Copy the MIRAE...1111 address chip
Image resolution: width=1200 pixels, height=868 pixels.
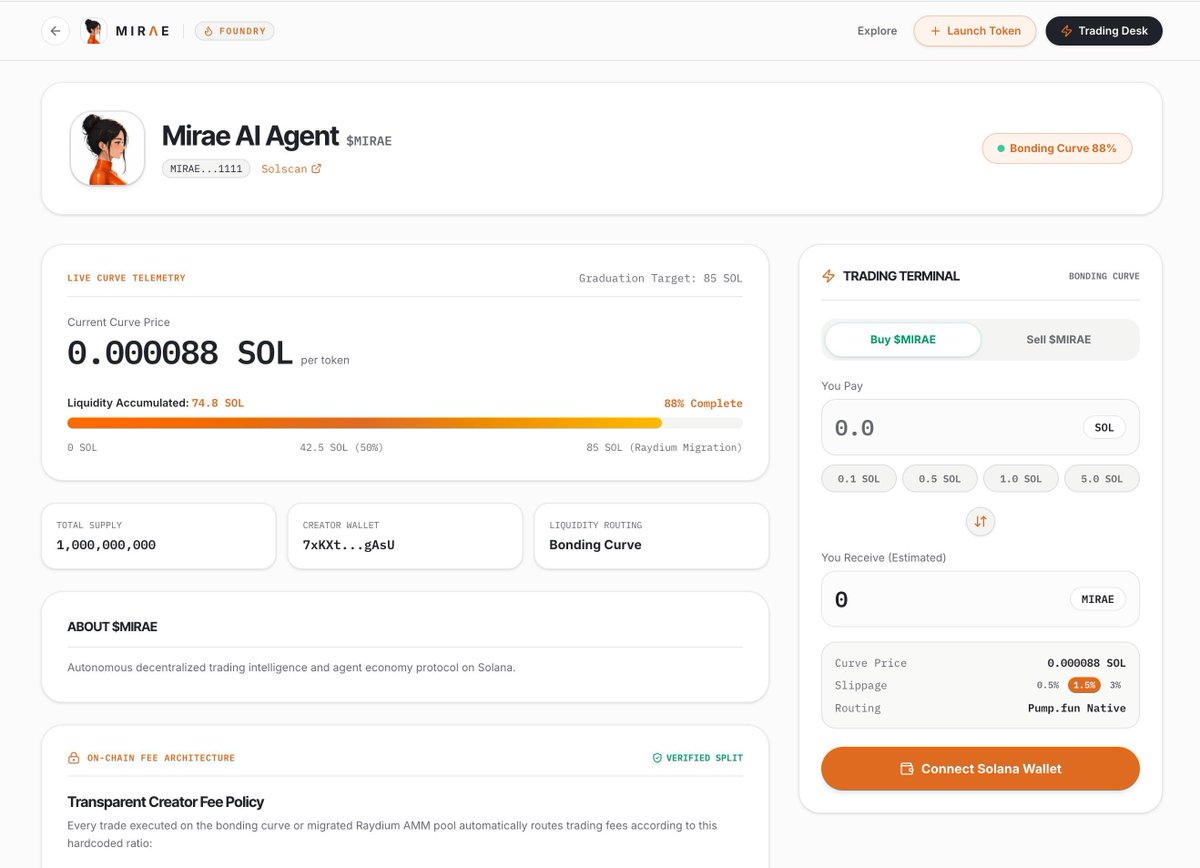[x=206, y=169]
